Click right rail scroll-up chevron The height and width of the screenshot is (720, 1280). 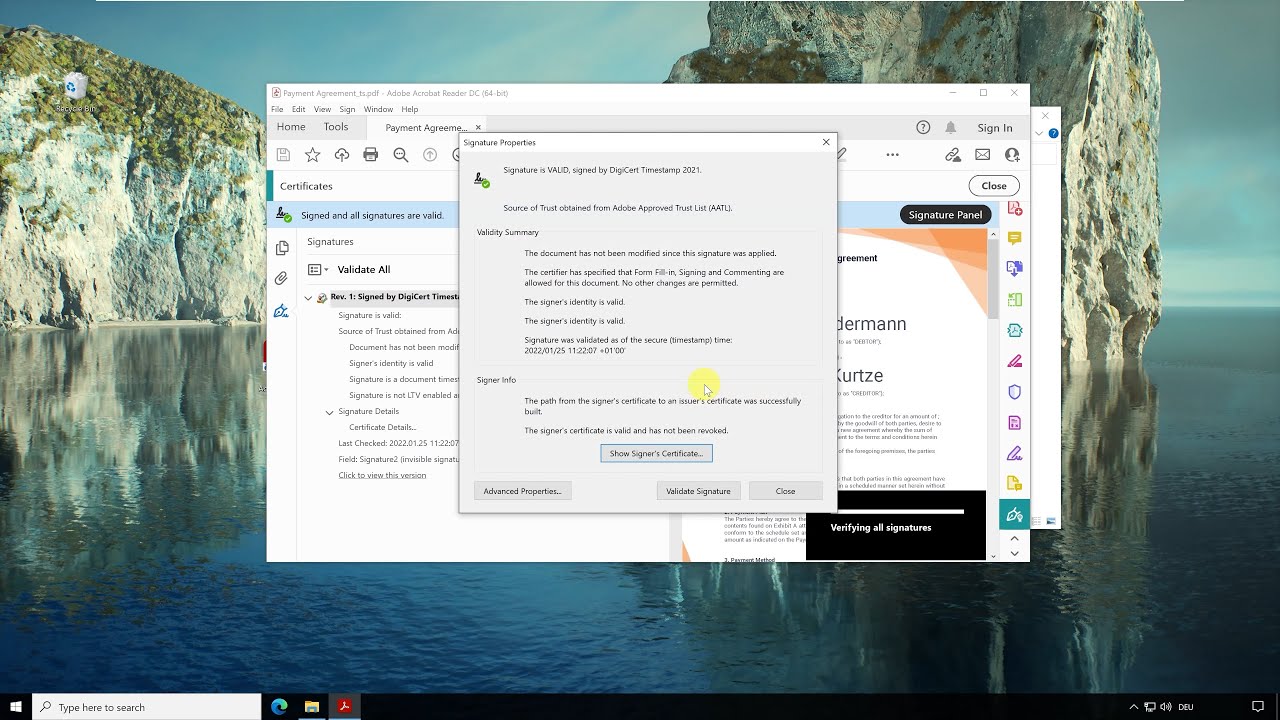(x=1014, y=539)
